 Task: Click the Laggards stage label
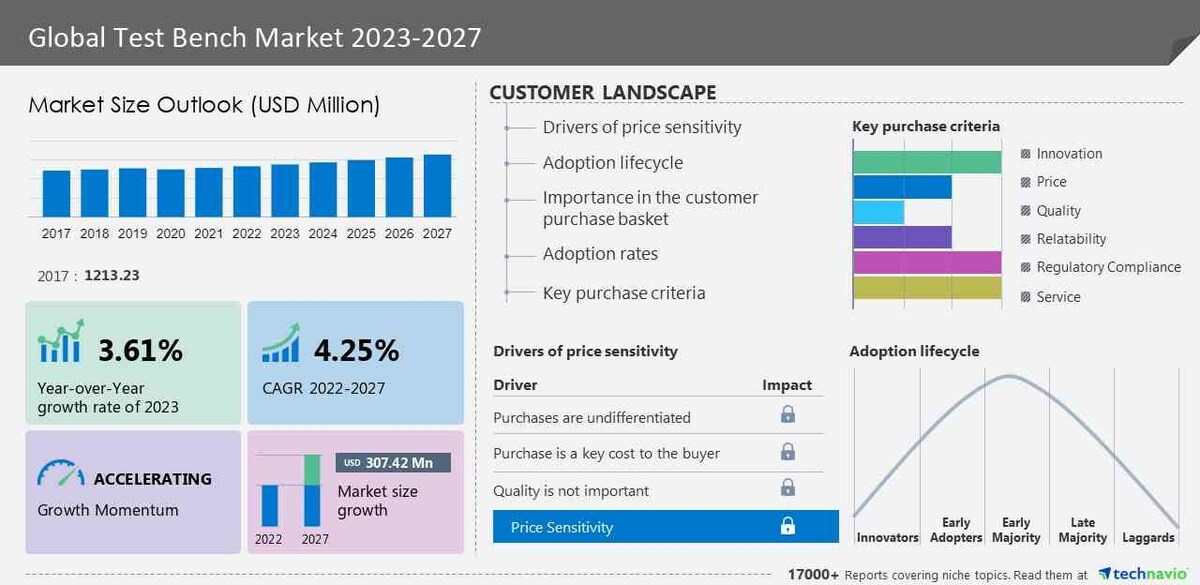pyautogui.click(x=1148, y=537)
